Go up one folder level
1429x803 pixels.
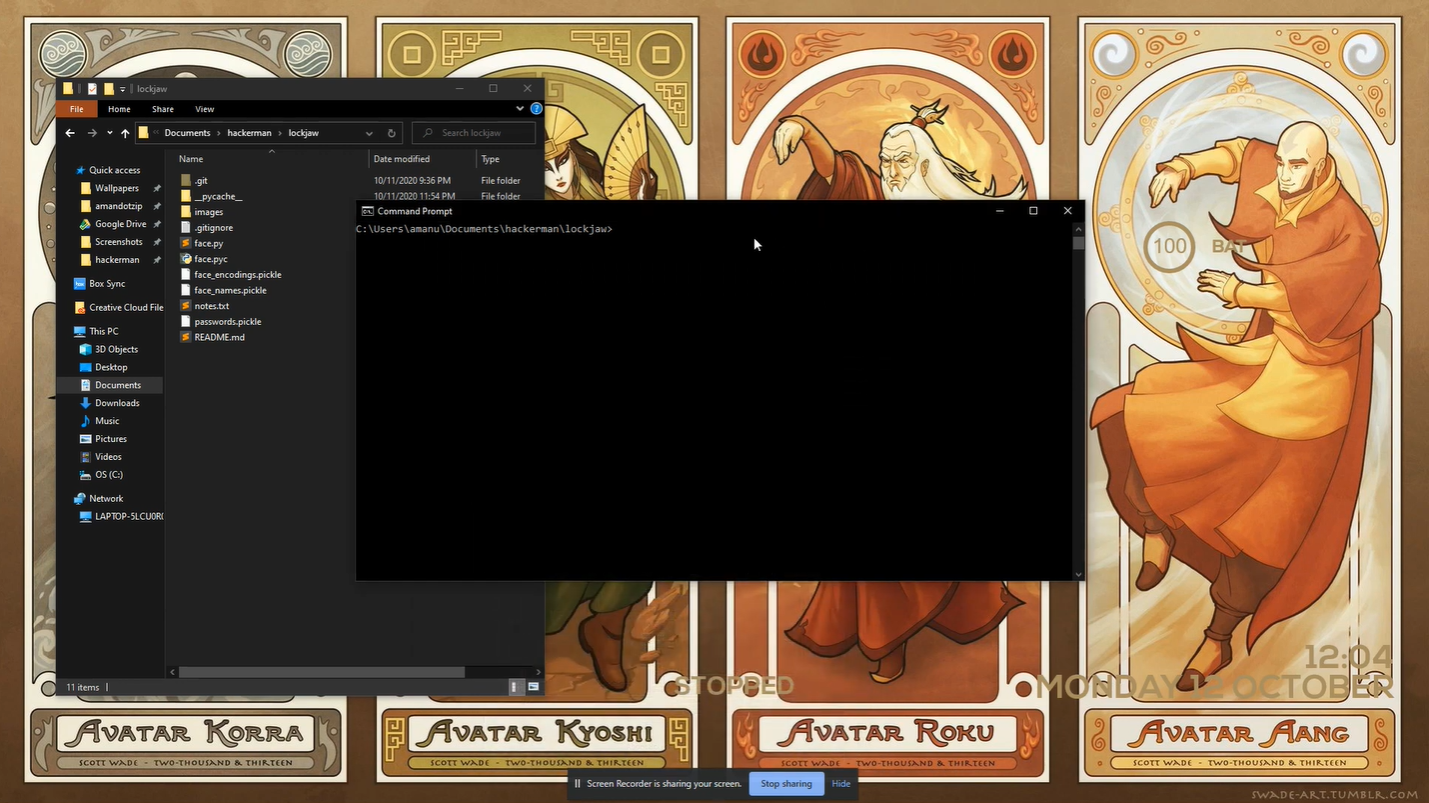tap(125, 133)
